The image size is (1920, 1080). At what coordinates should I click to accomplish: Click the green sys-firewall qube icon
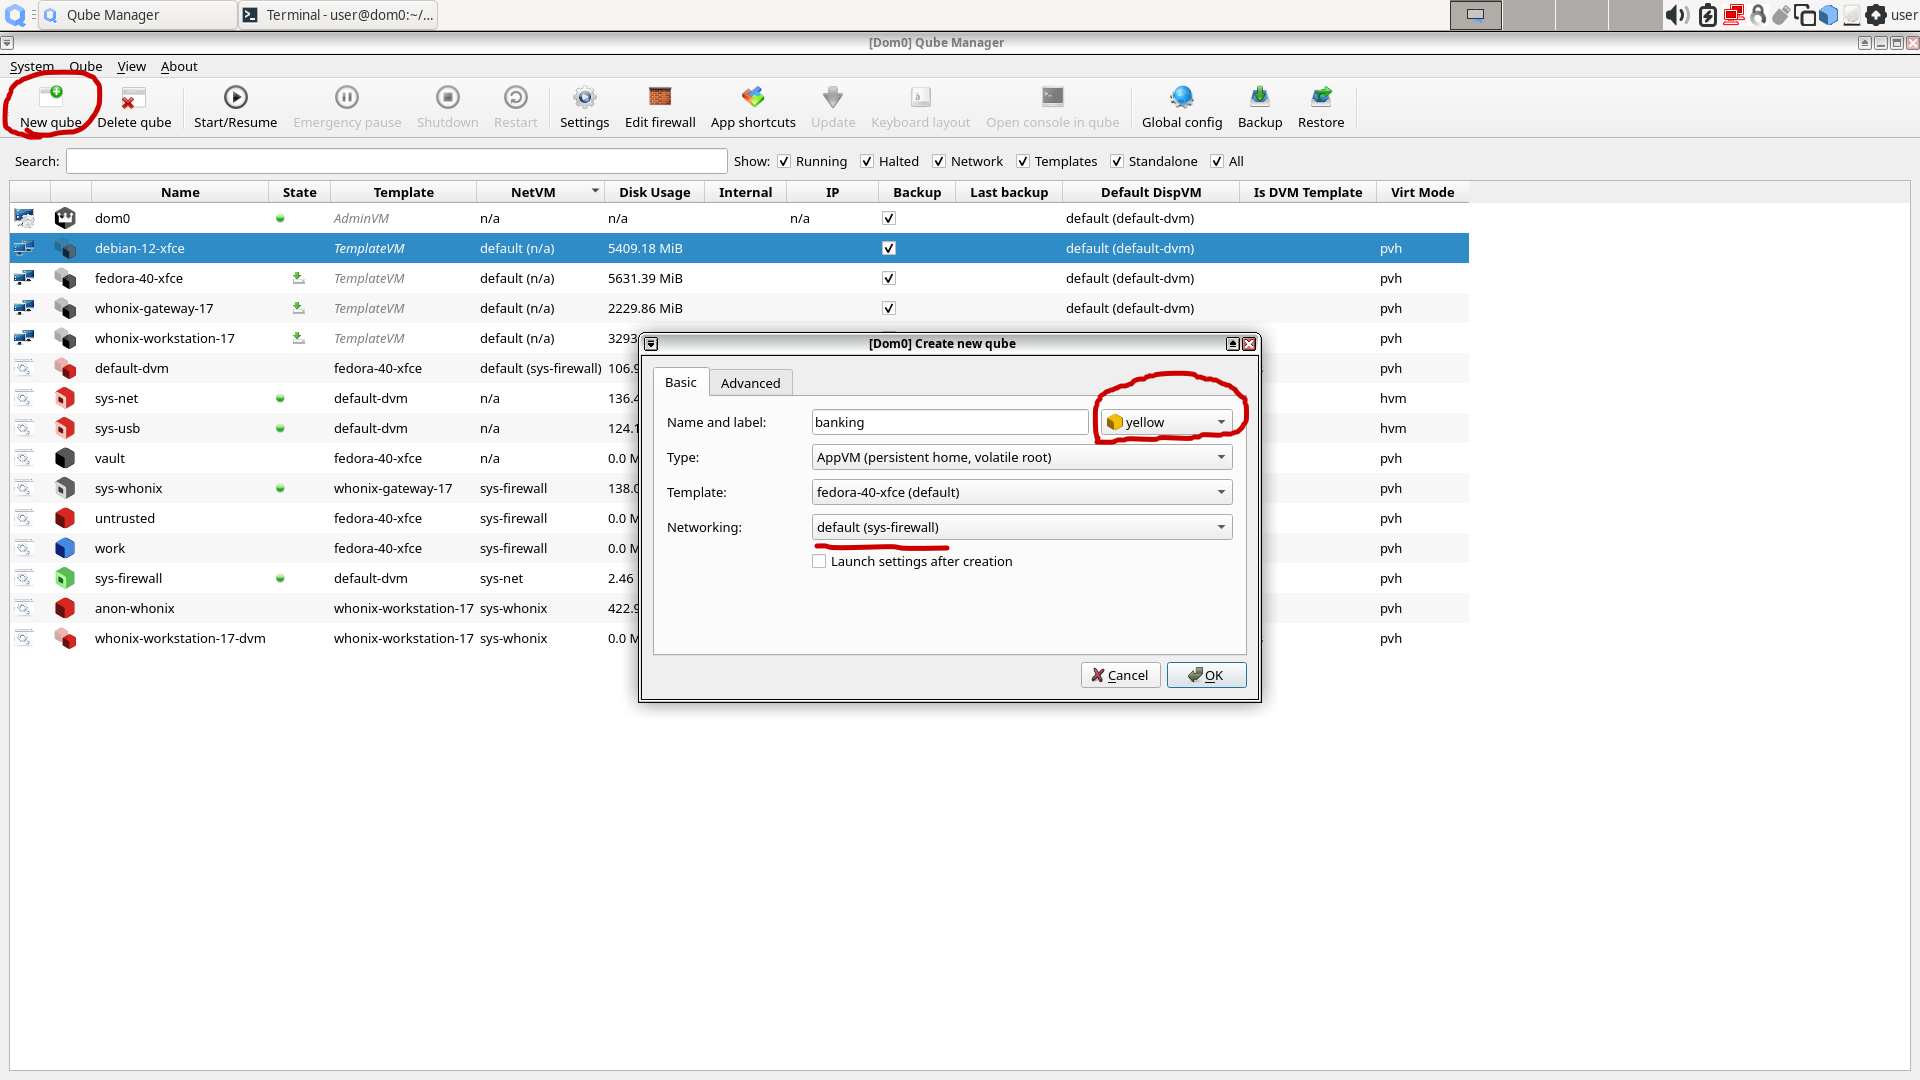pos(65,578)
